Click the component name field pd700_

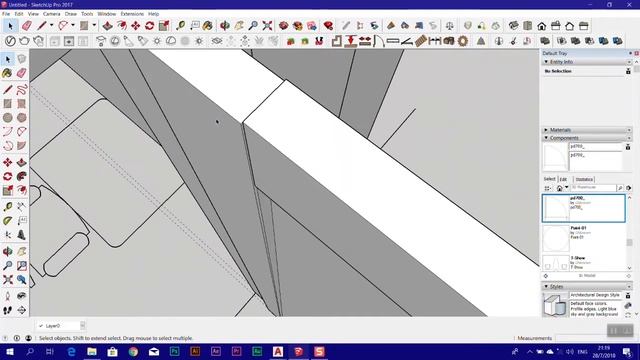(596, 147)
